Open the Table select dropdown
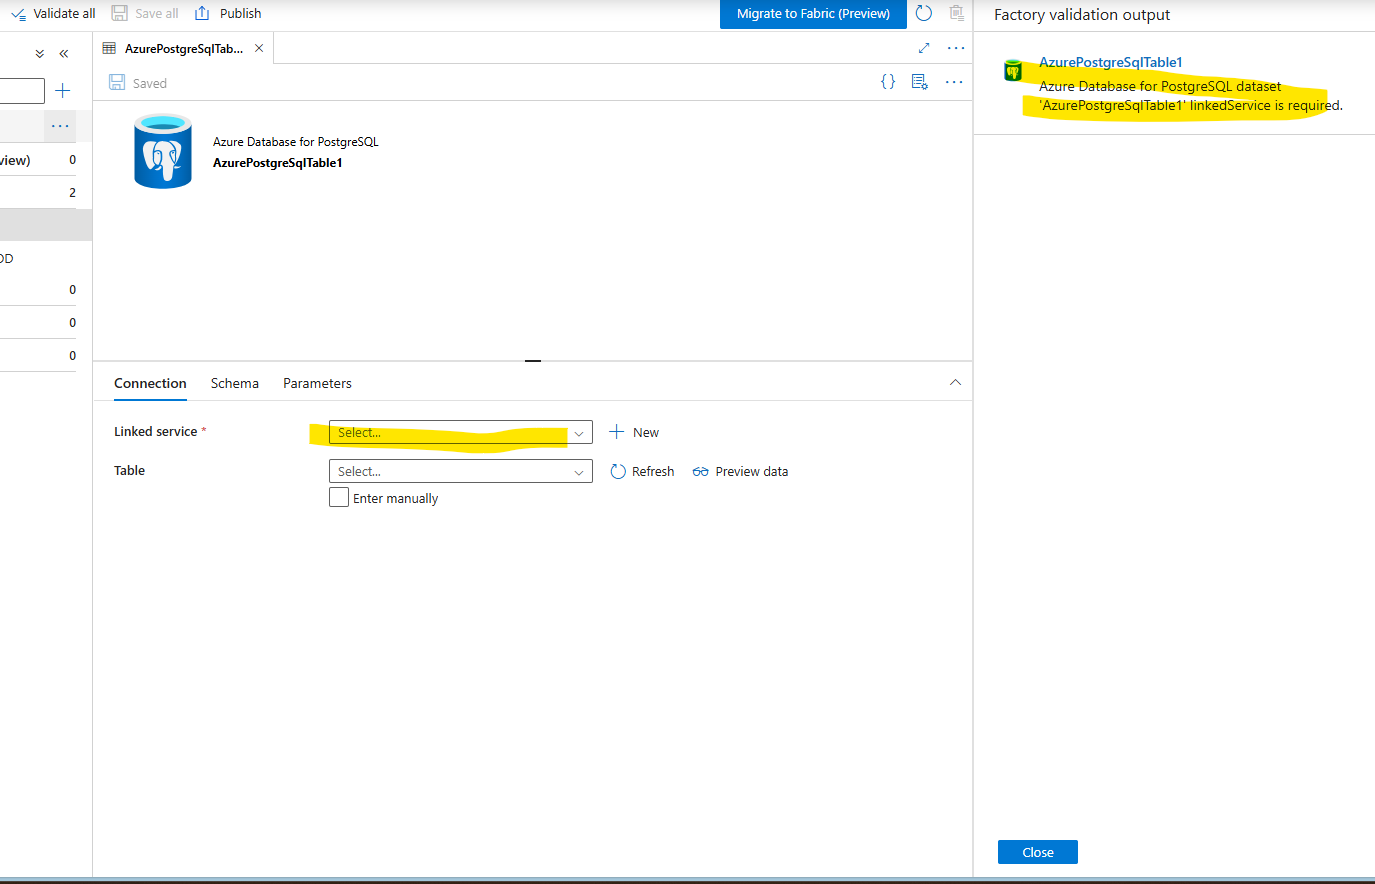Screen dimensions: 1375x884 [x=460, y=471]
